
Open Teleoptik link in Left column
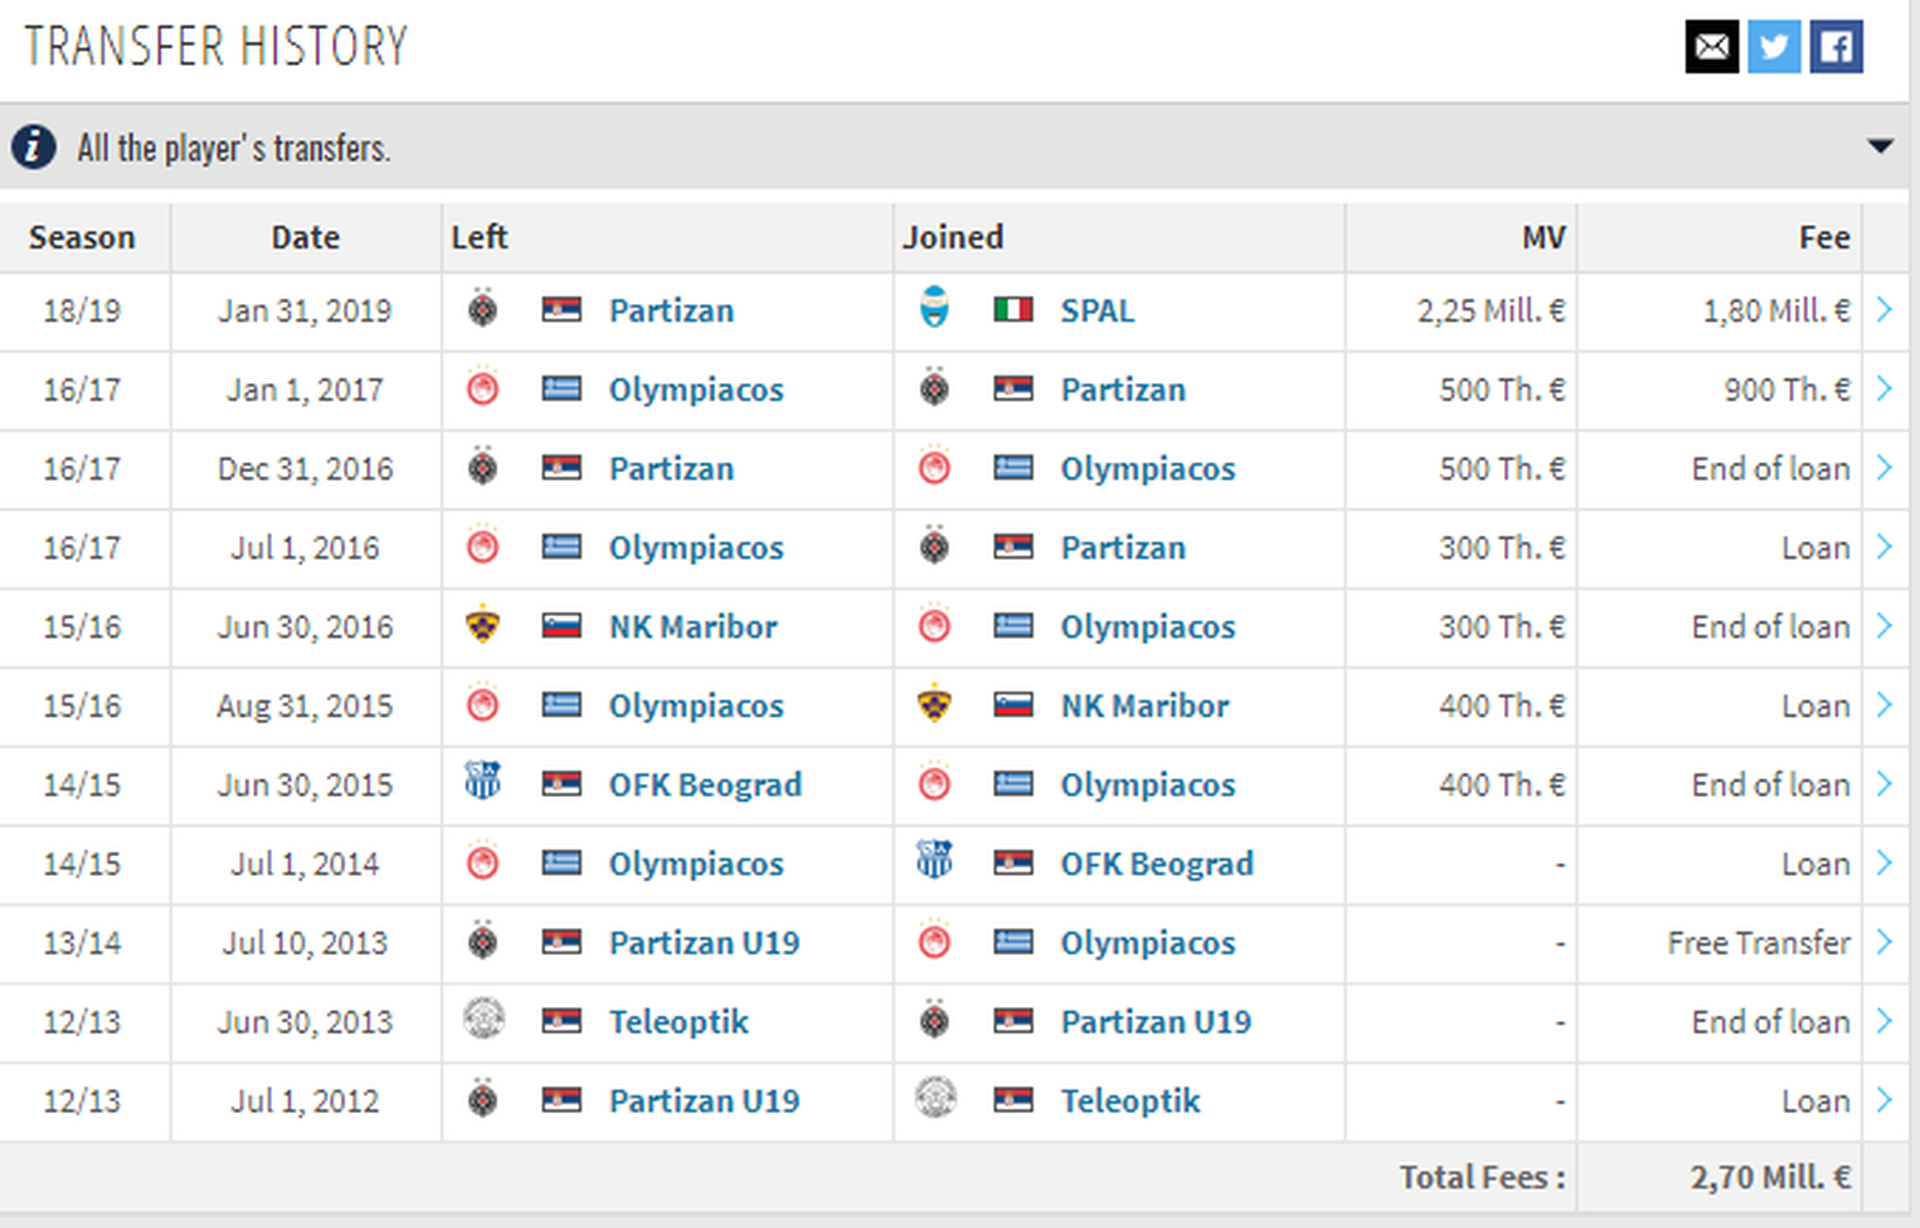(x=678, y=1022)
